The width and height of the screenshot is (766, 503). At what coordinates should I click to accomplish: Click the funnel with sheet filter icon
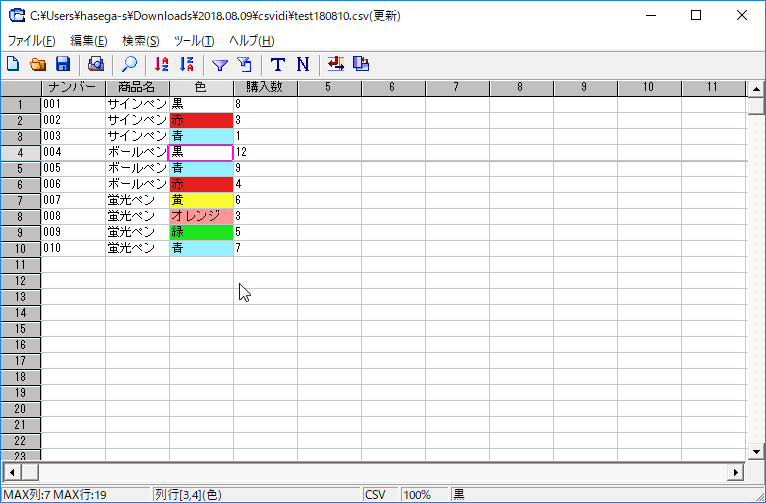tap(245, 64)
